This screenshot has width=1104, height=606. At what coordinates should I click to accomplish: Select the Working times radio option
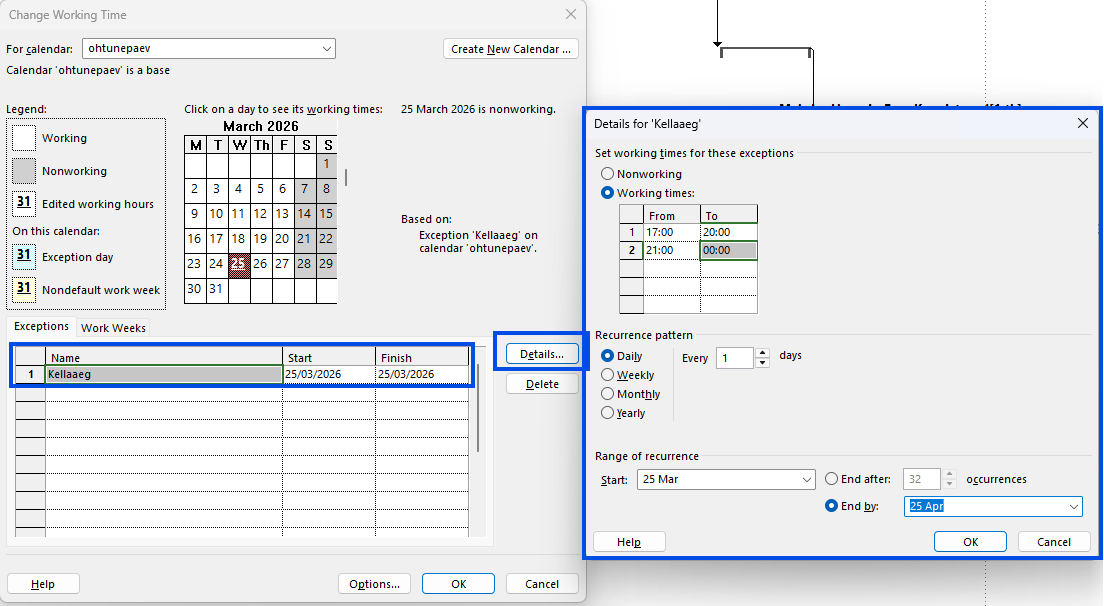pos(607,193)
